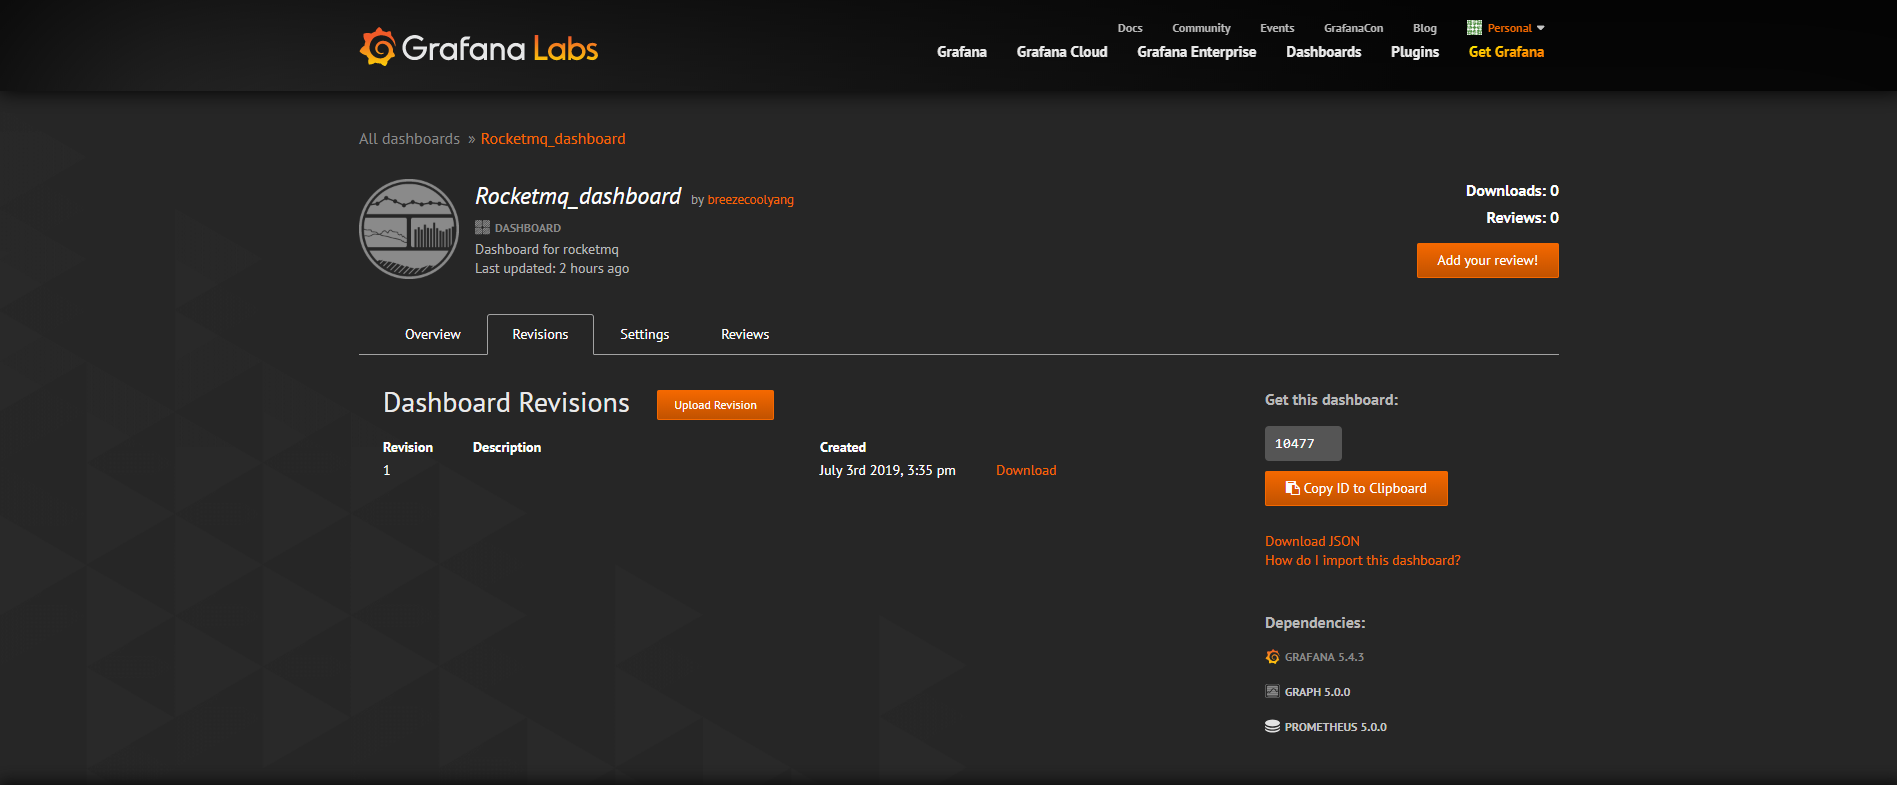This screenshot has height=785, width=1897.
Task: Open the Settings tab
Action: pyautogui.click(x=644, y=334)
